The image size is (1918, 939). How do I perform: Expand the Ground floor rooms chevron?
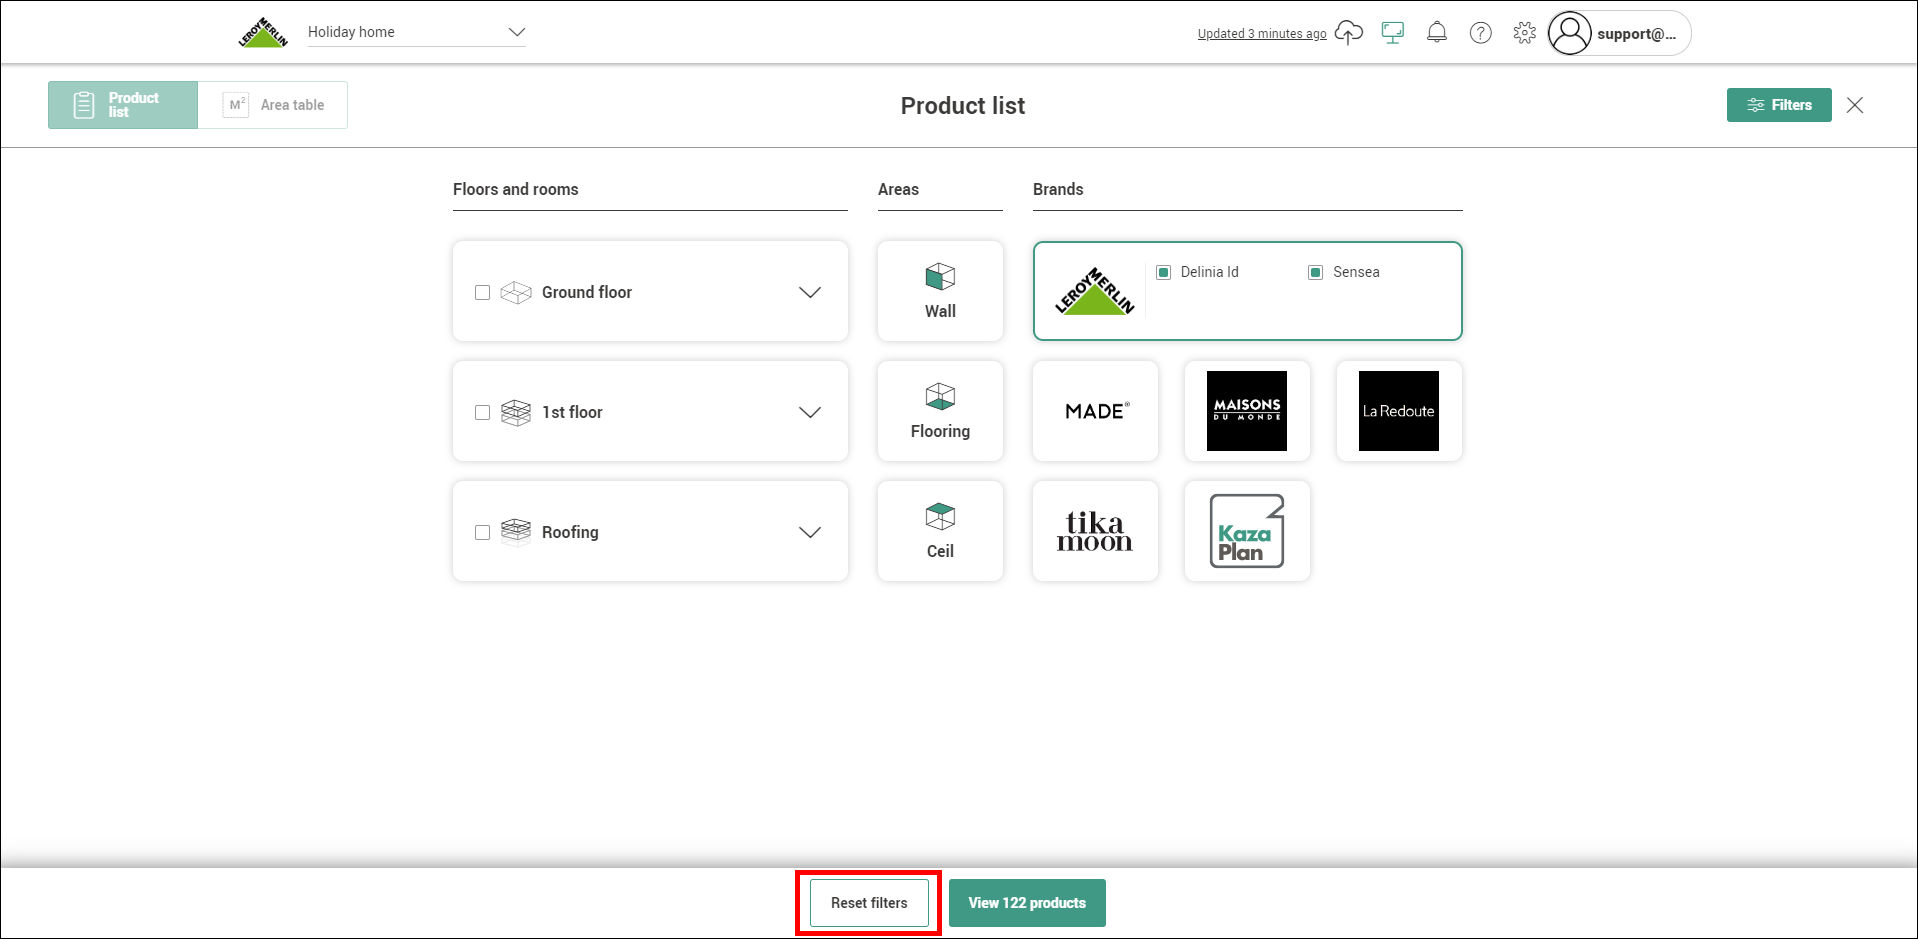pyautogui.click(x=810, y=292)
